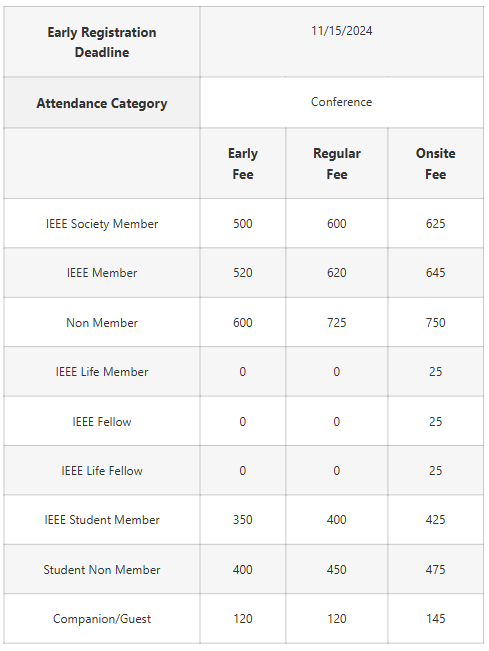Click the IEEE Member early fee 520

(243, 273)
